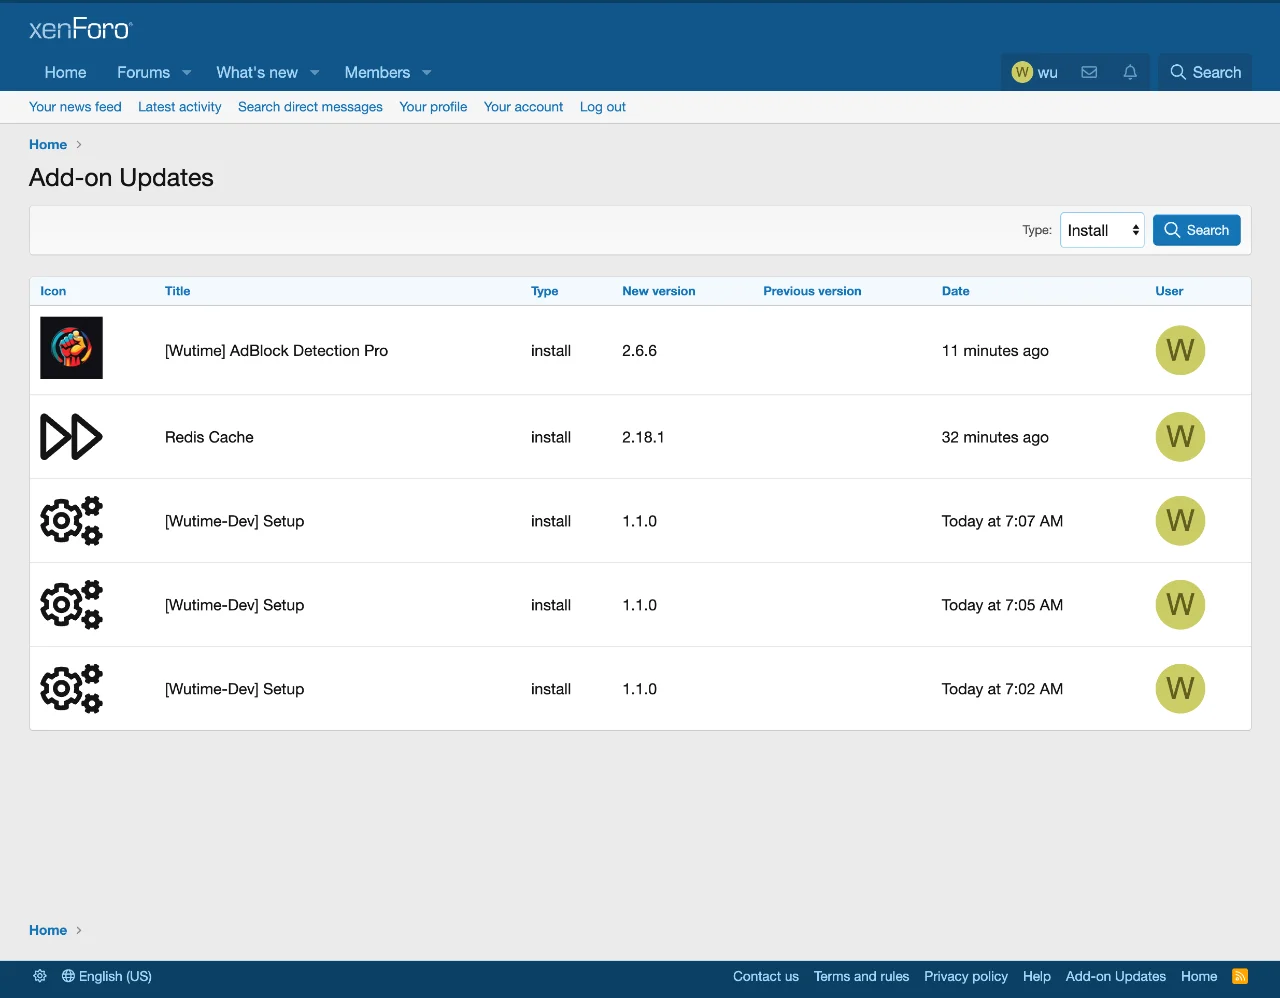Screen dimensions: 1280x998
Task: Expand the What's new dropdown arrow
Action: (x=314, y=72)
